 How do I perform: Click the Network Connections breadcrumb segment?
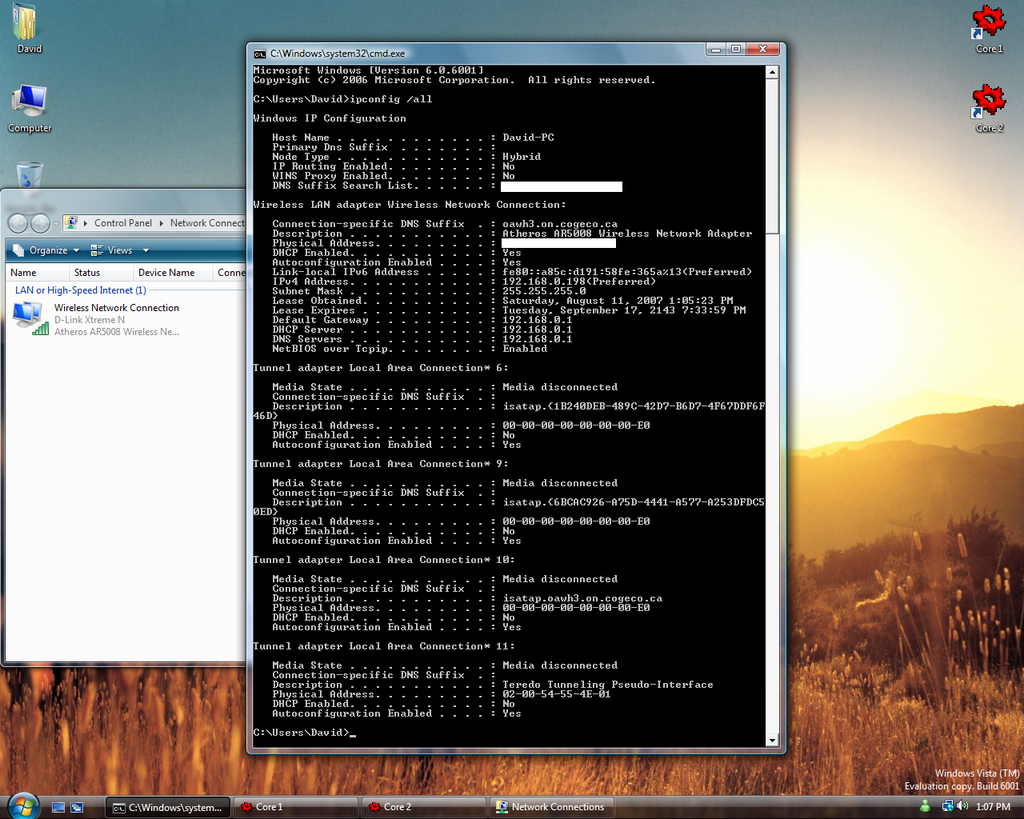tap(208, 223)
